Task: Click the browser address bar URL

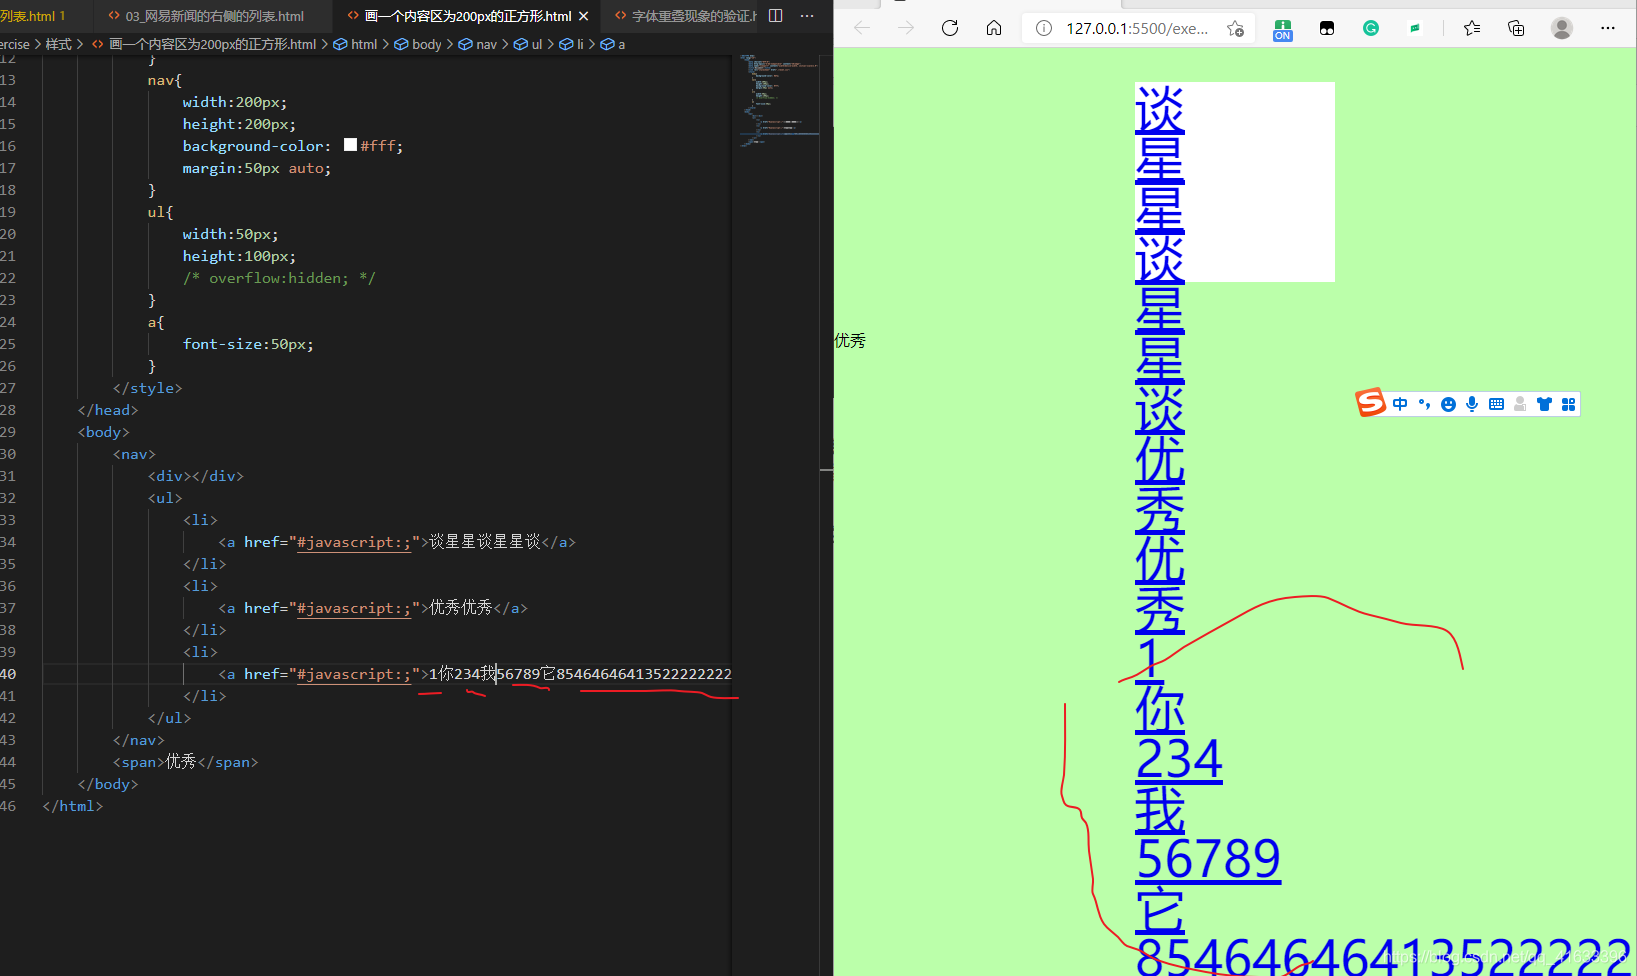Action: (1136, 28)
